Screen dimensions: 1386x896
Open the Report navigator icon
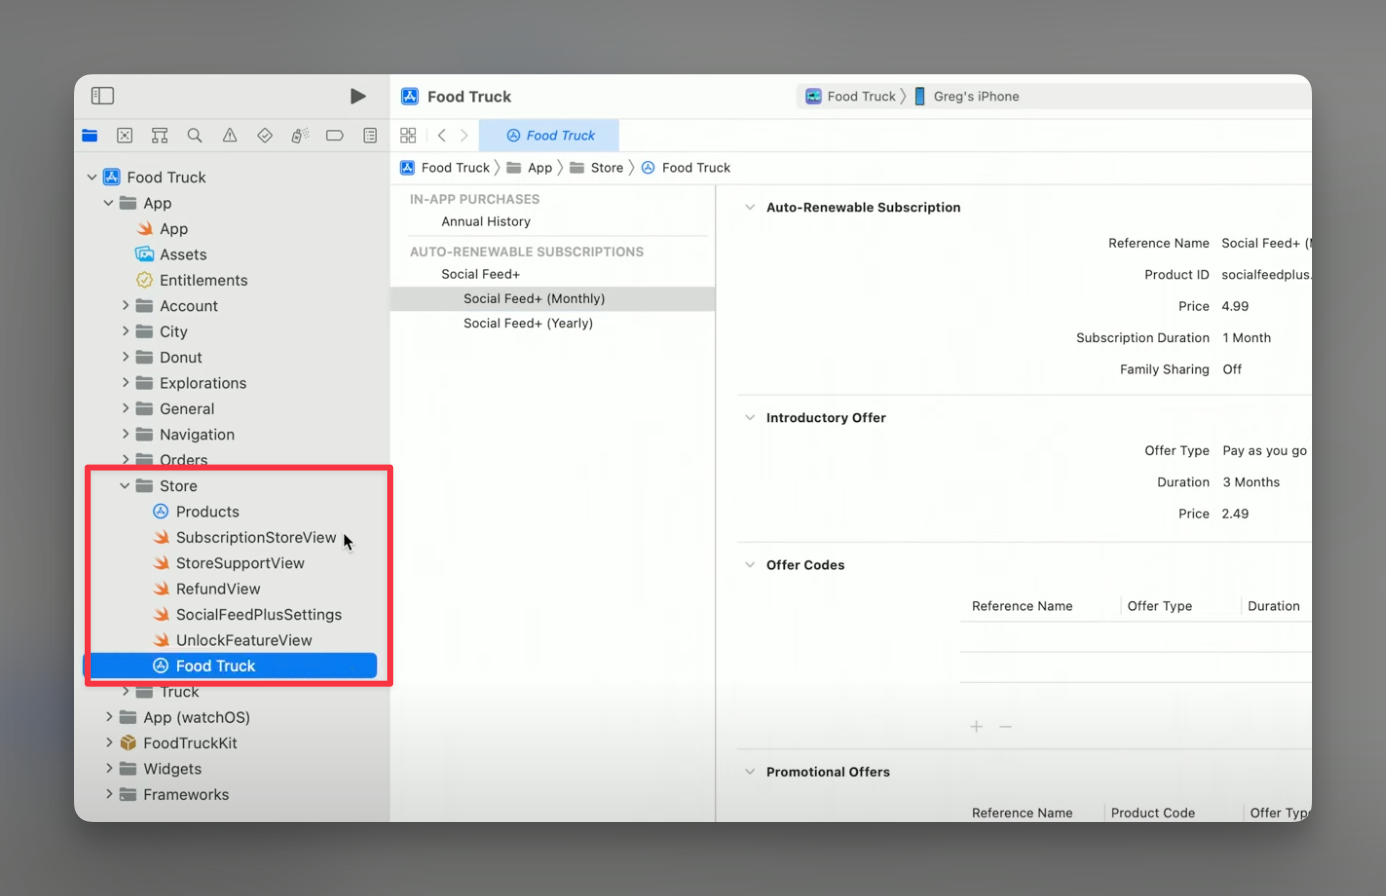370,135
